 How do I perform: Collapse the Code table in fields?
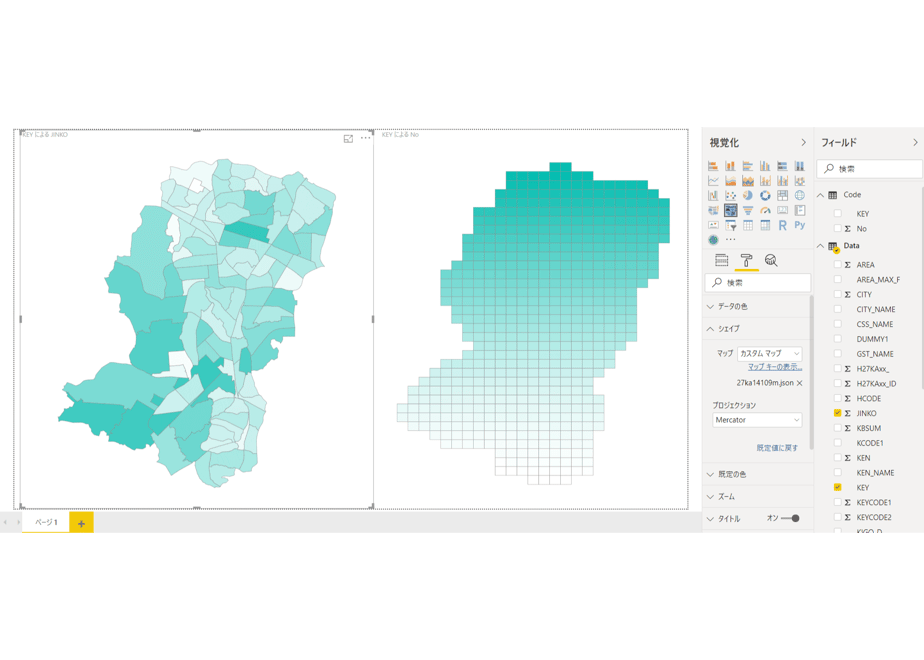[820, 195]
